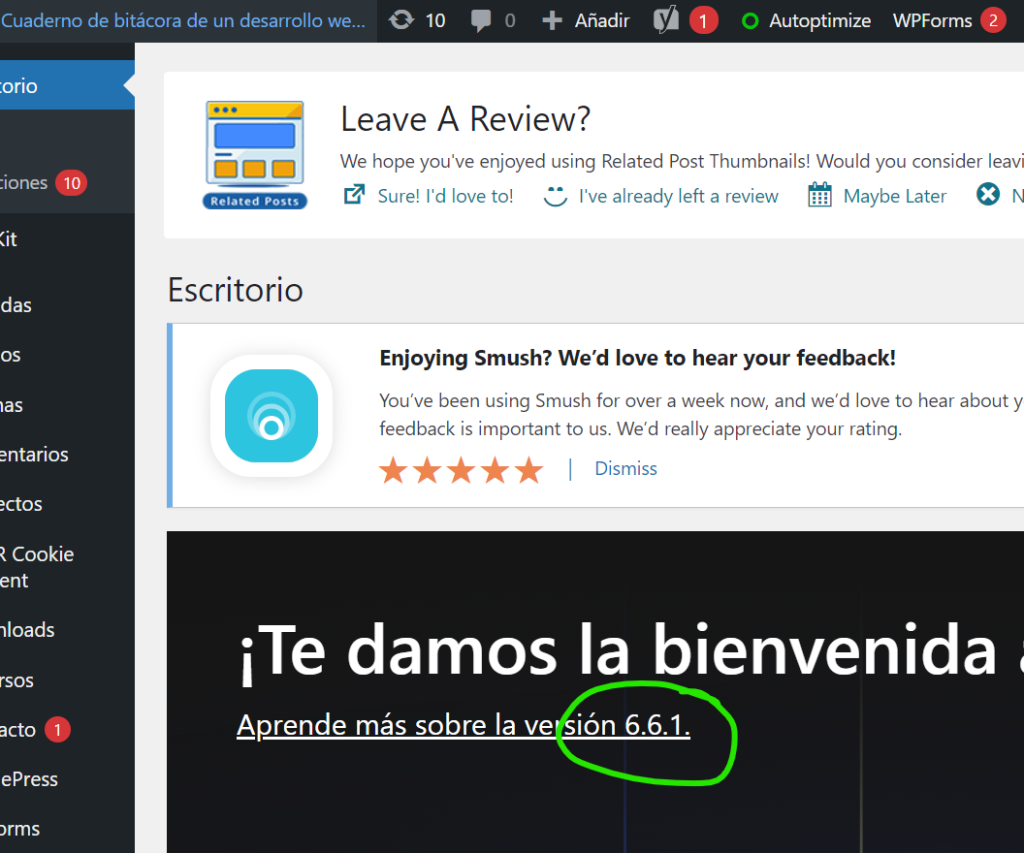Open the site title in the admin bar
Viewport: 1024px width, 853px height.
(184, 21)
